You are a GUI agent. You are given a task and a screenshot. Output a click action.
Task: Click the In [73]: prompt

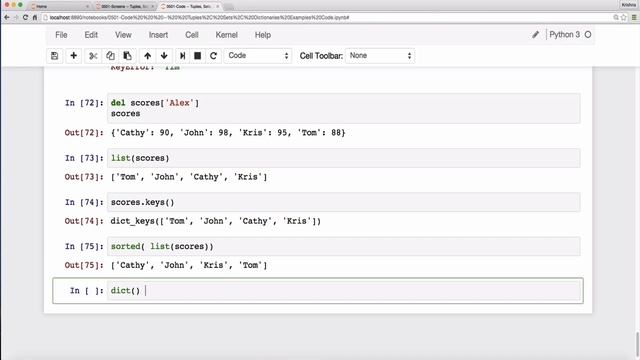(84, 158)
